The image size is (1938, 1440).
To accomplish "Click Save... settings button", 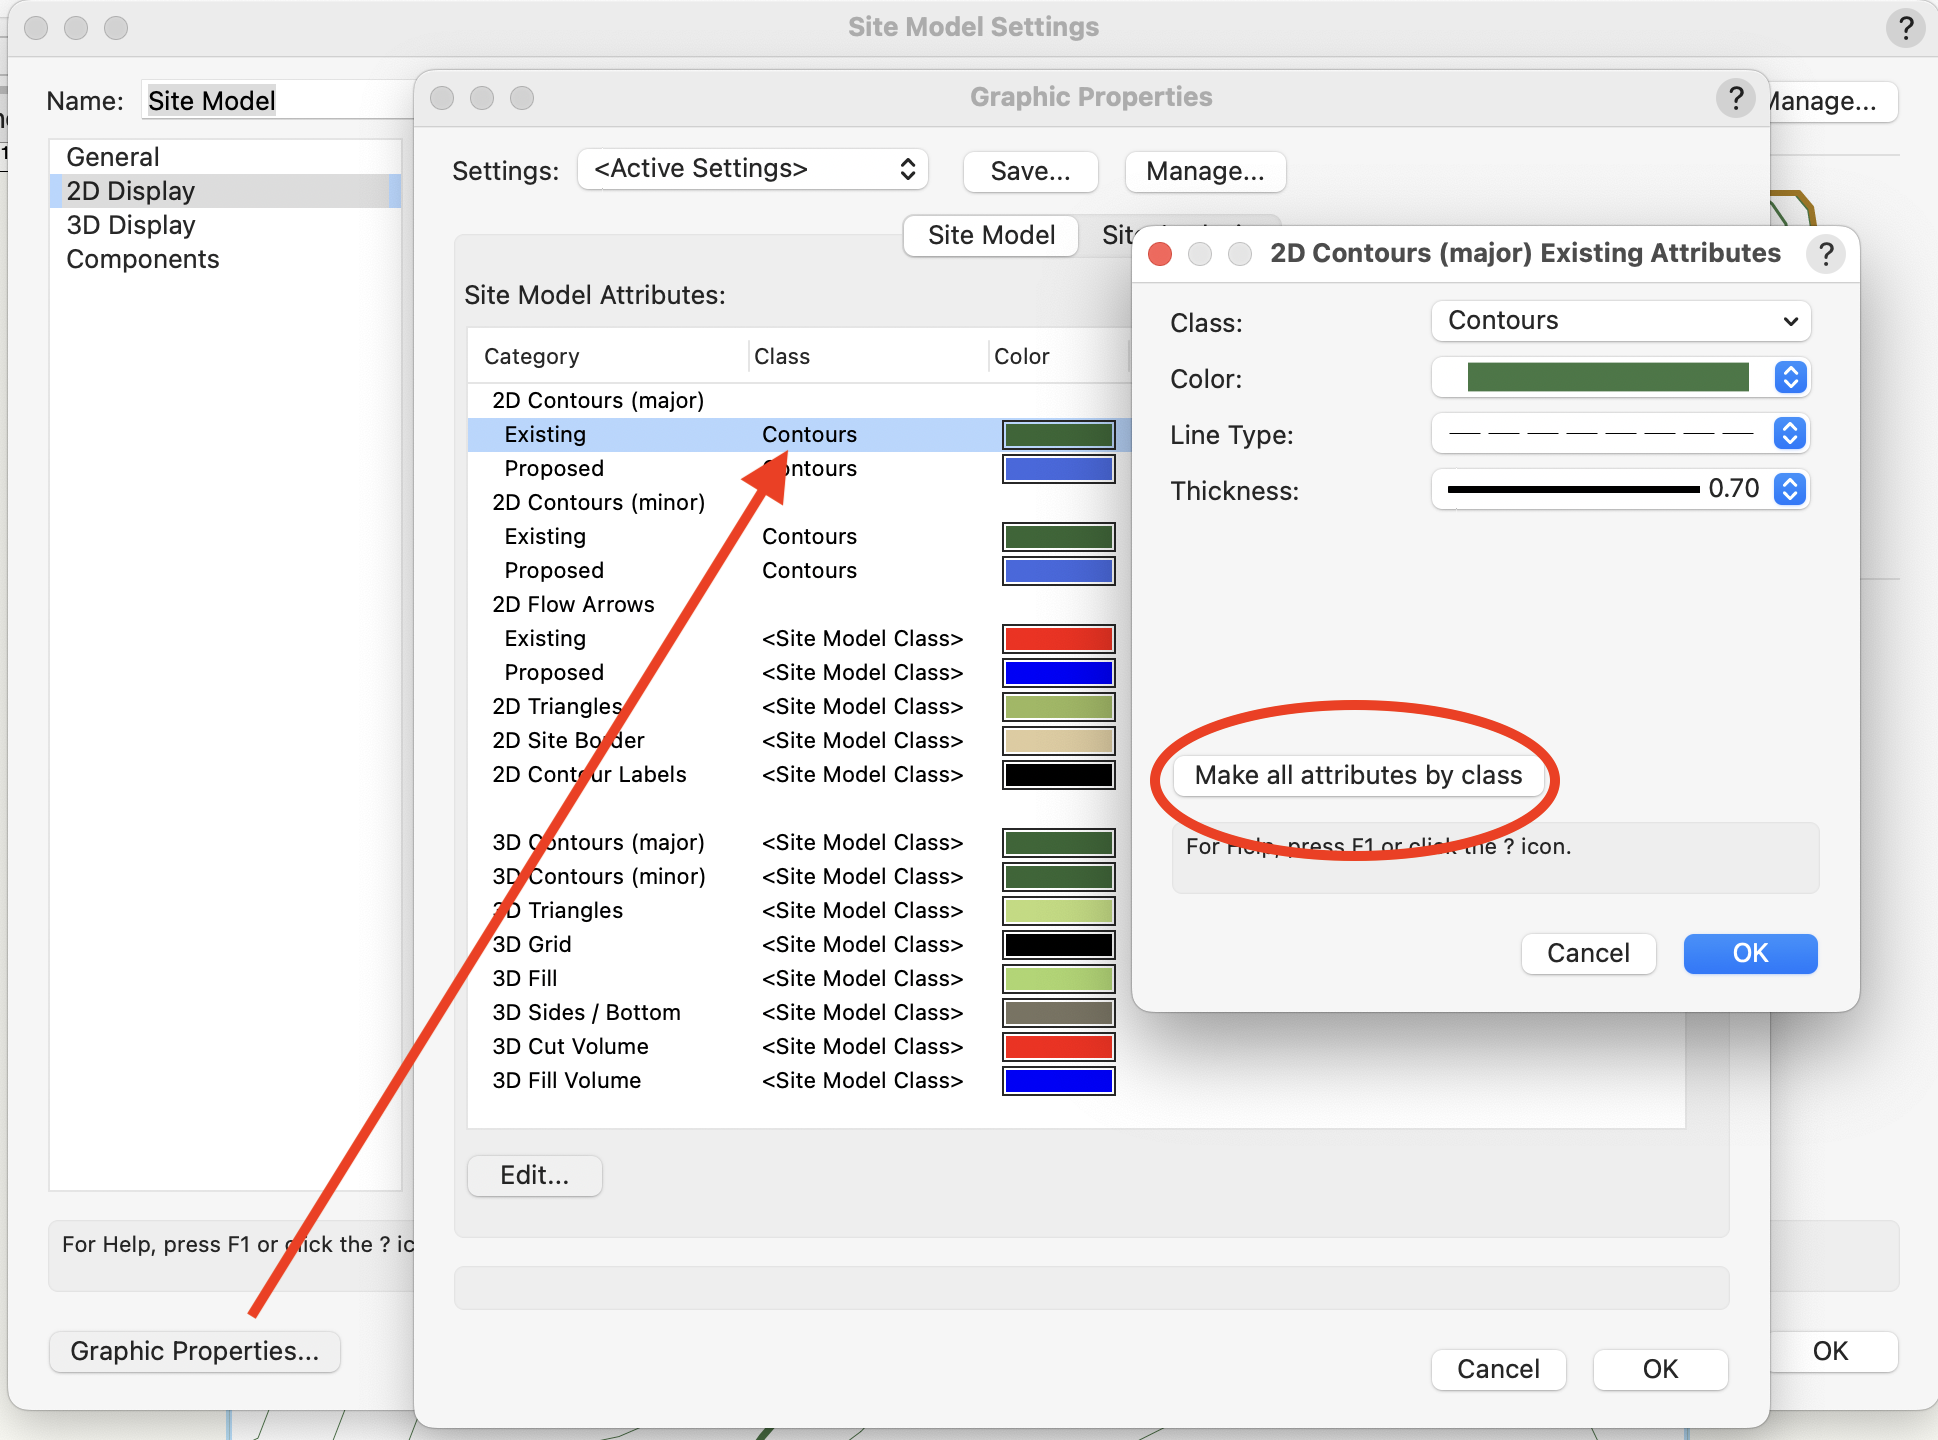I will 1030,171.
